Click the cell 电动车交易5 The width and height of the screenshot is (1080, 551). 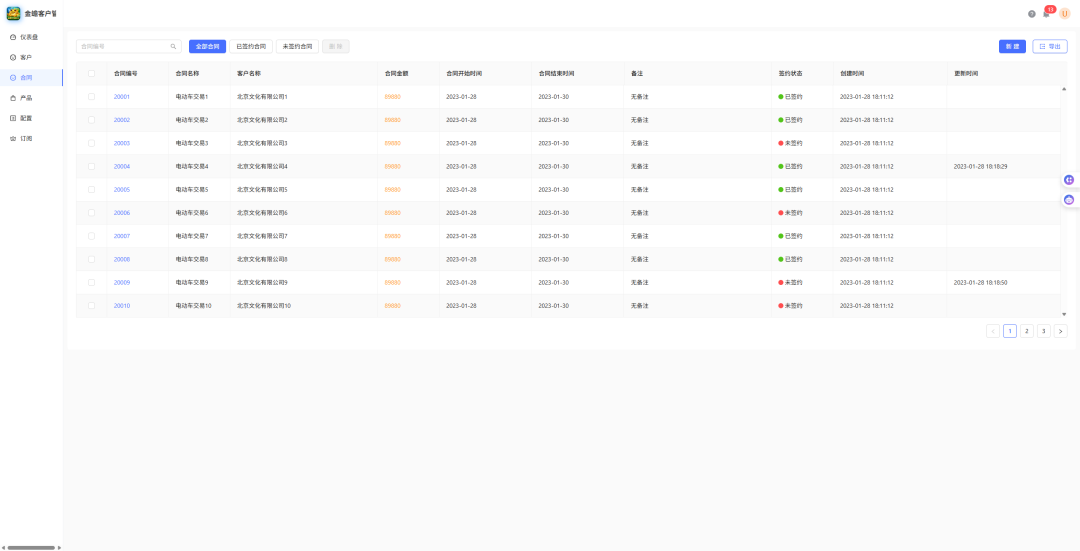(192, 189)
